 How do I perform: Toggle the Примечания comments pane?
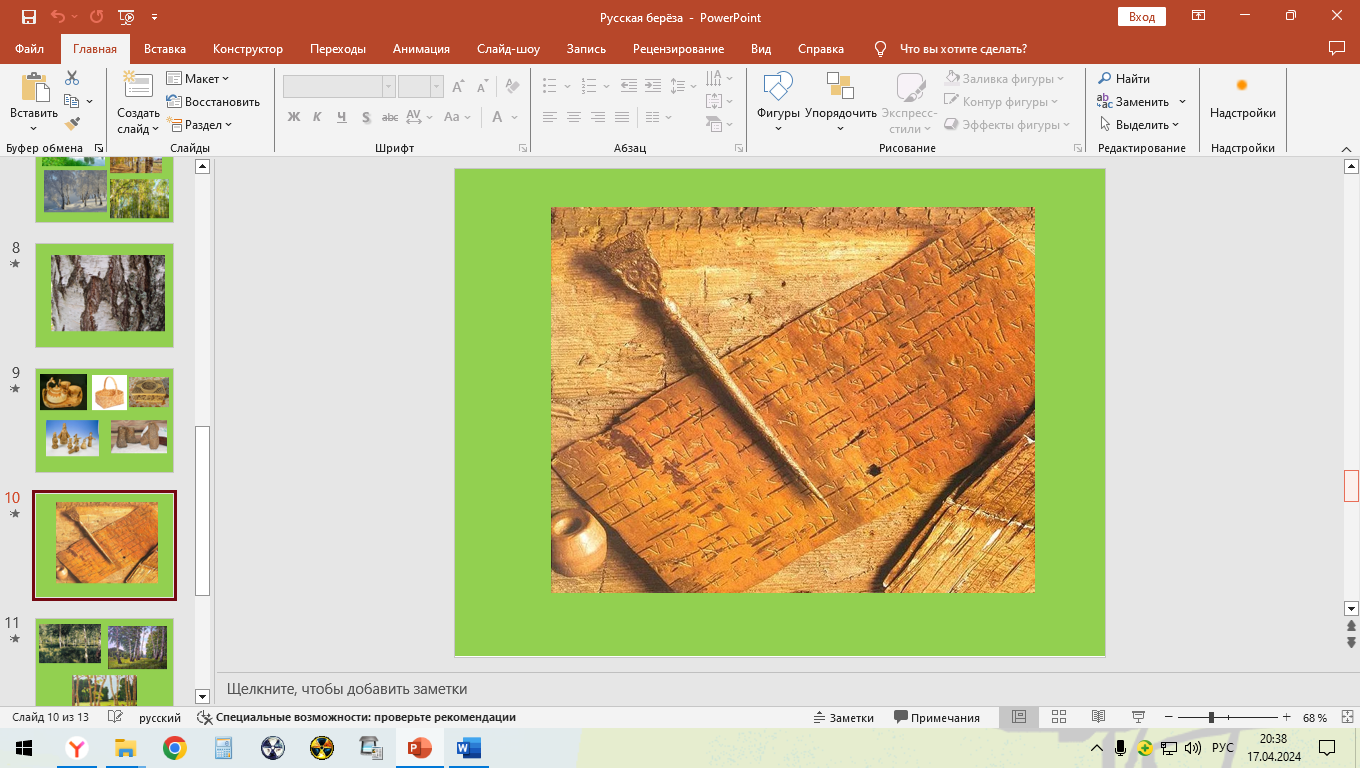coord(936,717)
